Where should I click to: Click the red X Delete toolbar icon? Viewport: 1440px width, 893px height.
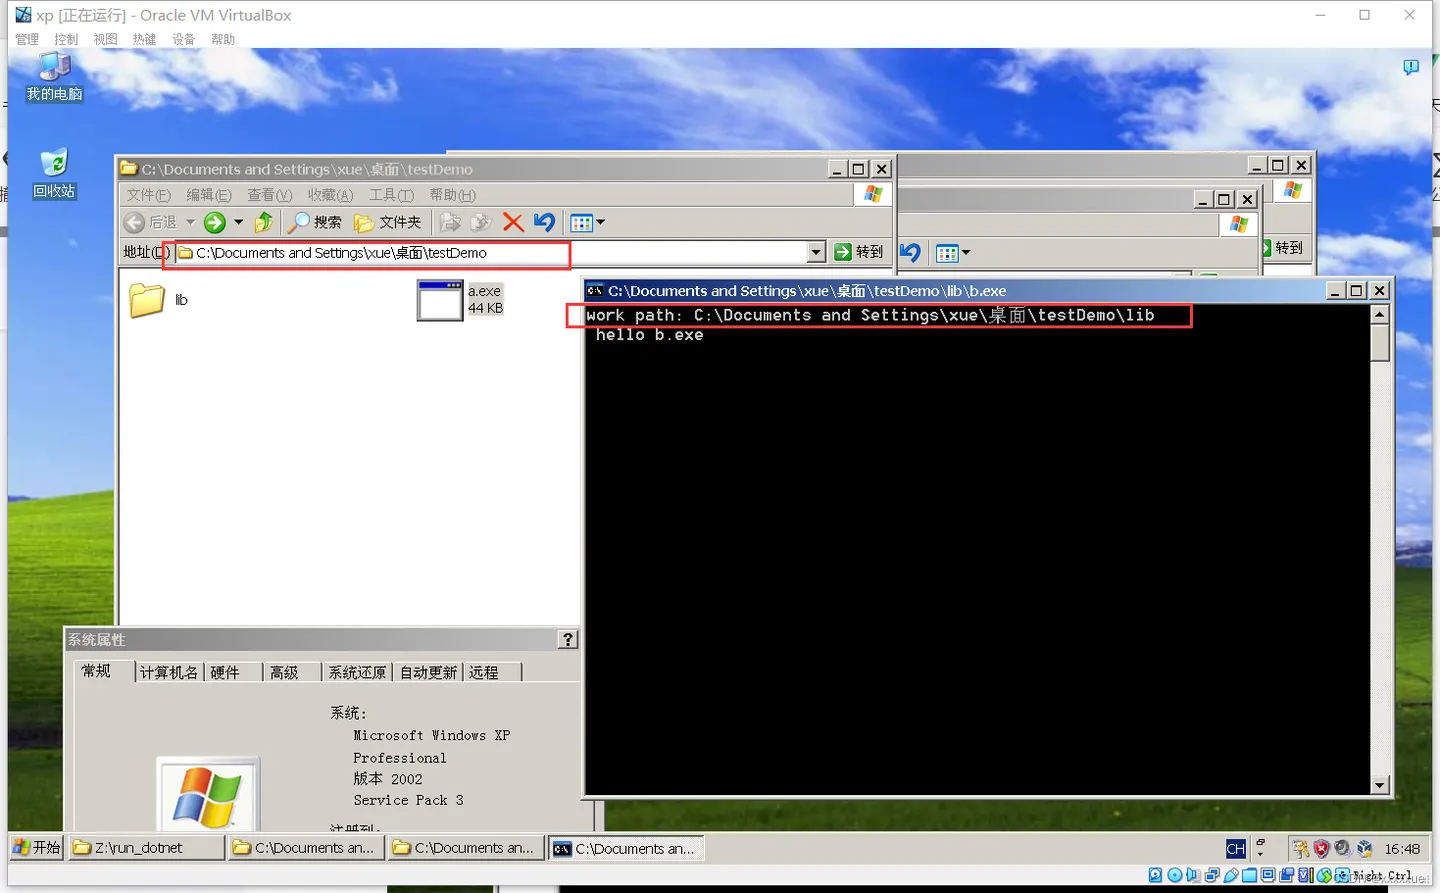tap(513, 222)
